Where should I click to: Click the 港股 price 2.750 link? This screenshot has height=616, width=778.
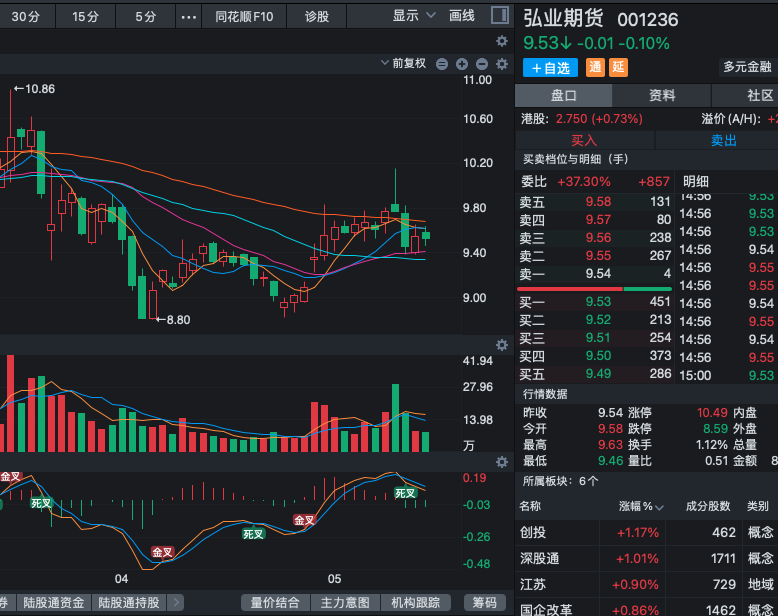coord(599,119)
